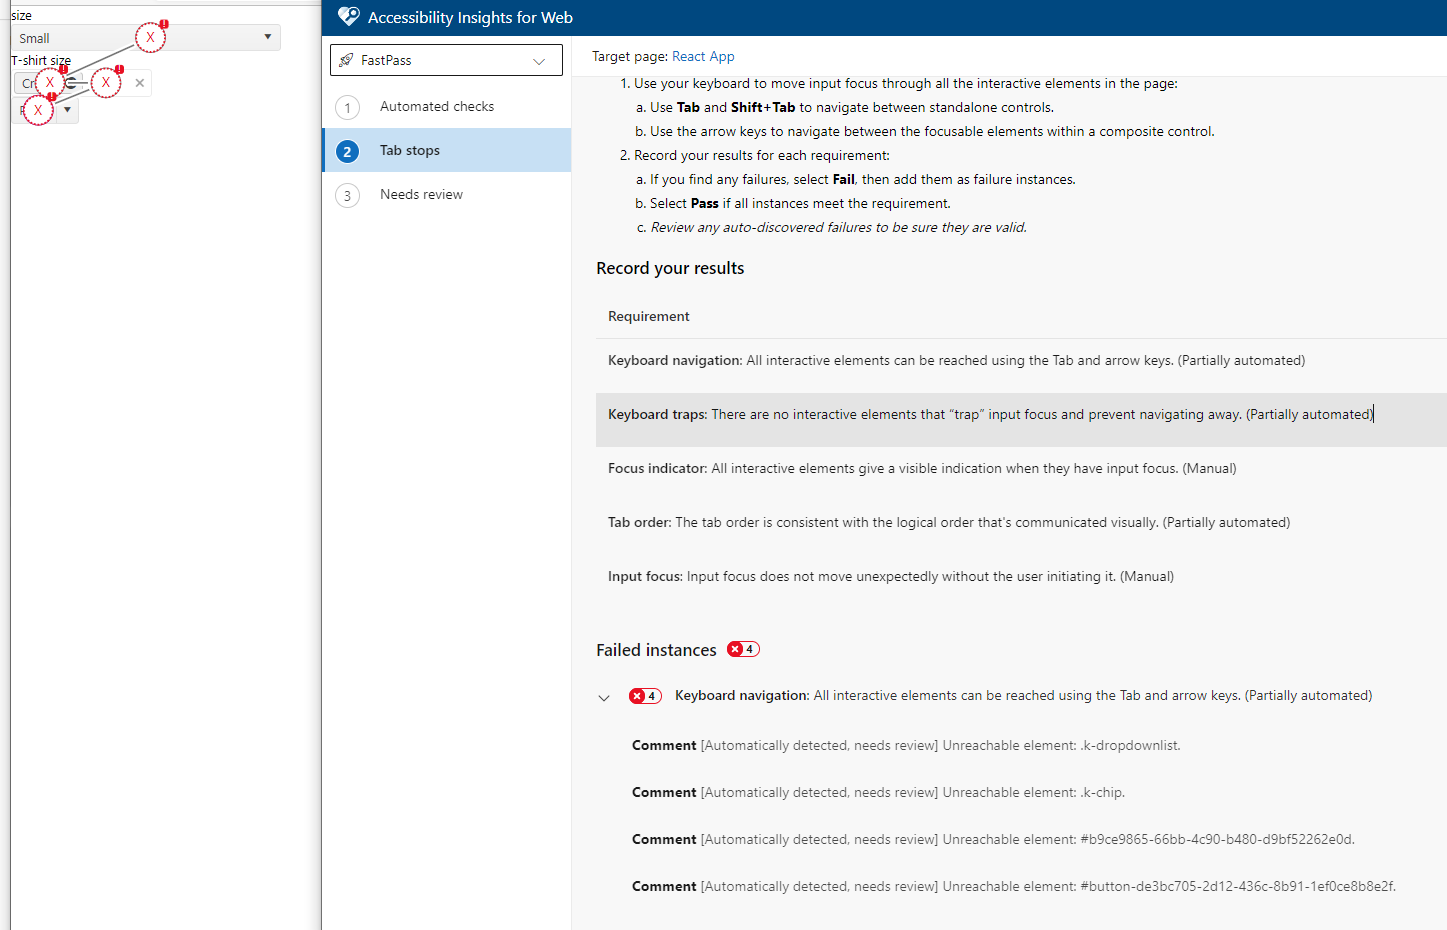This screenshot has width=1447, height=930.
Task: Select the Tab stops step
Action: point(410,151)
